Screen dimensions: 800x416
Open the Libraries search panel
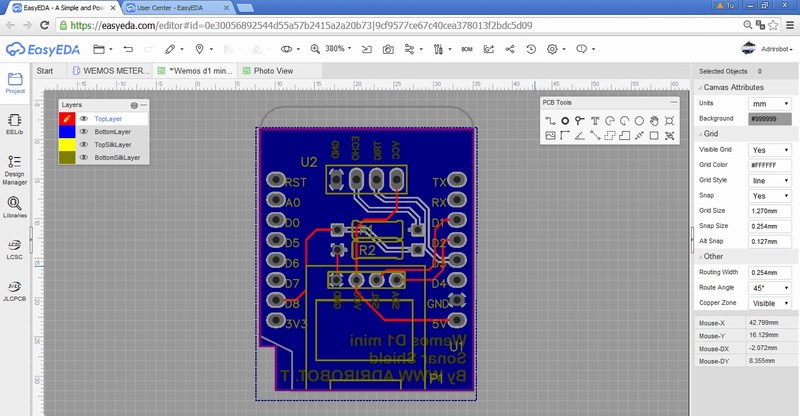pos(15,207)
